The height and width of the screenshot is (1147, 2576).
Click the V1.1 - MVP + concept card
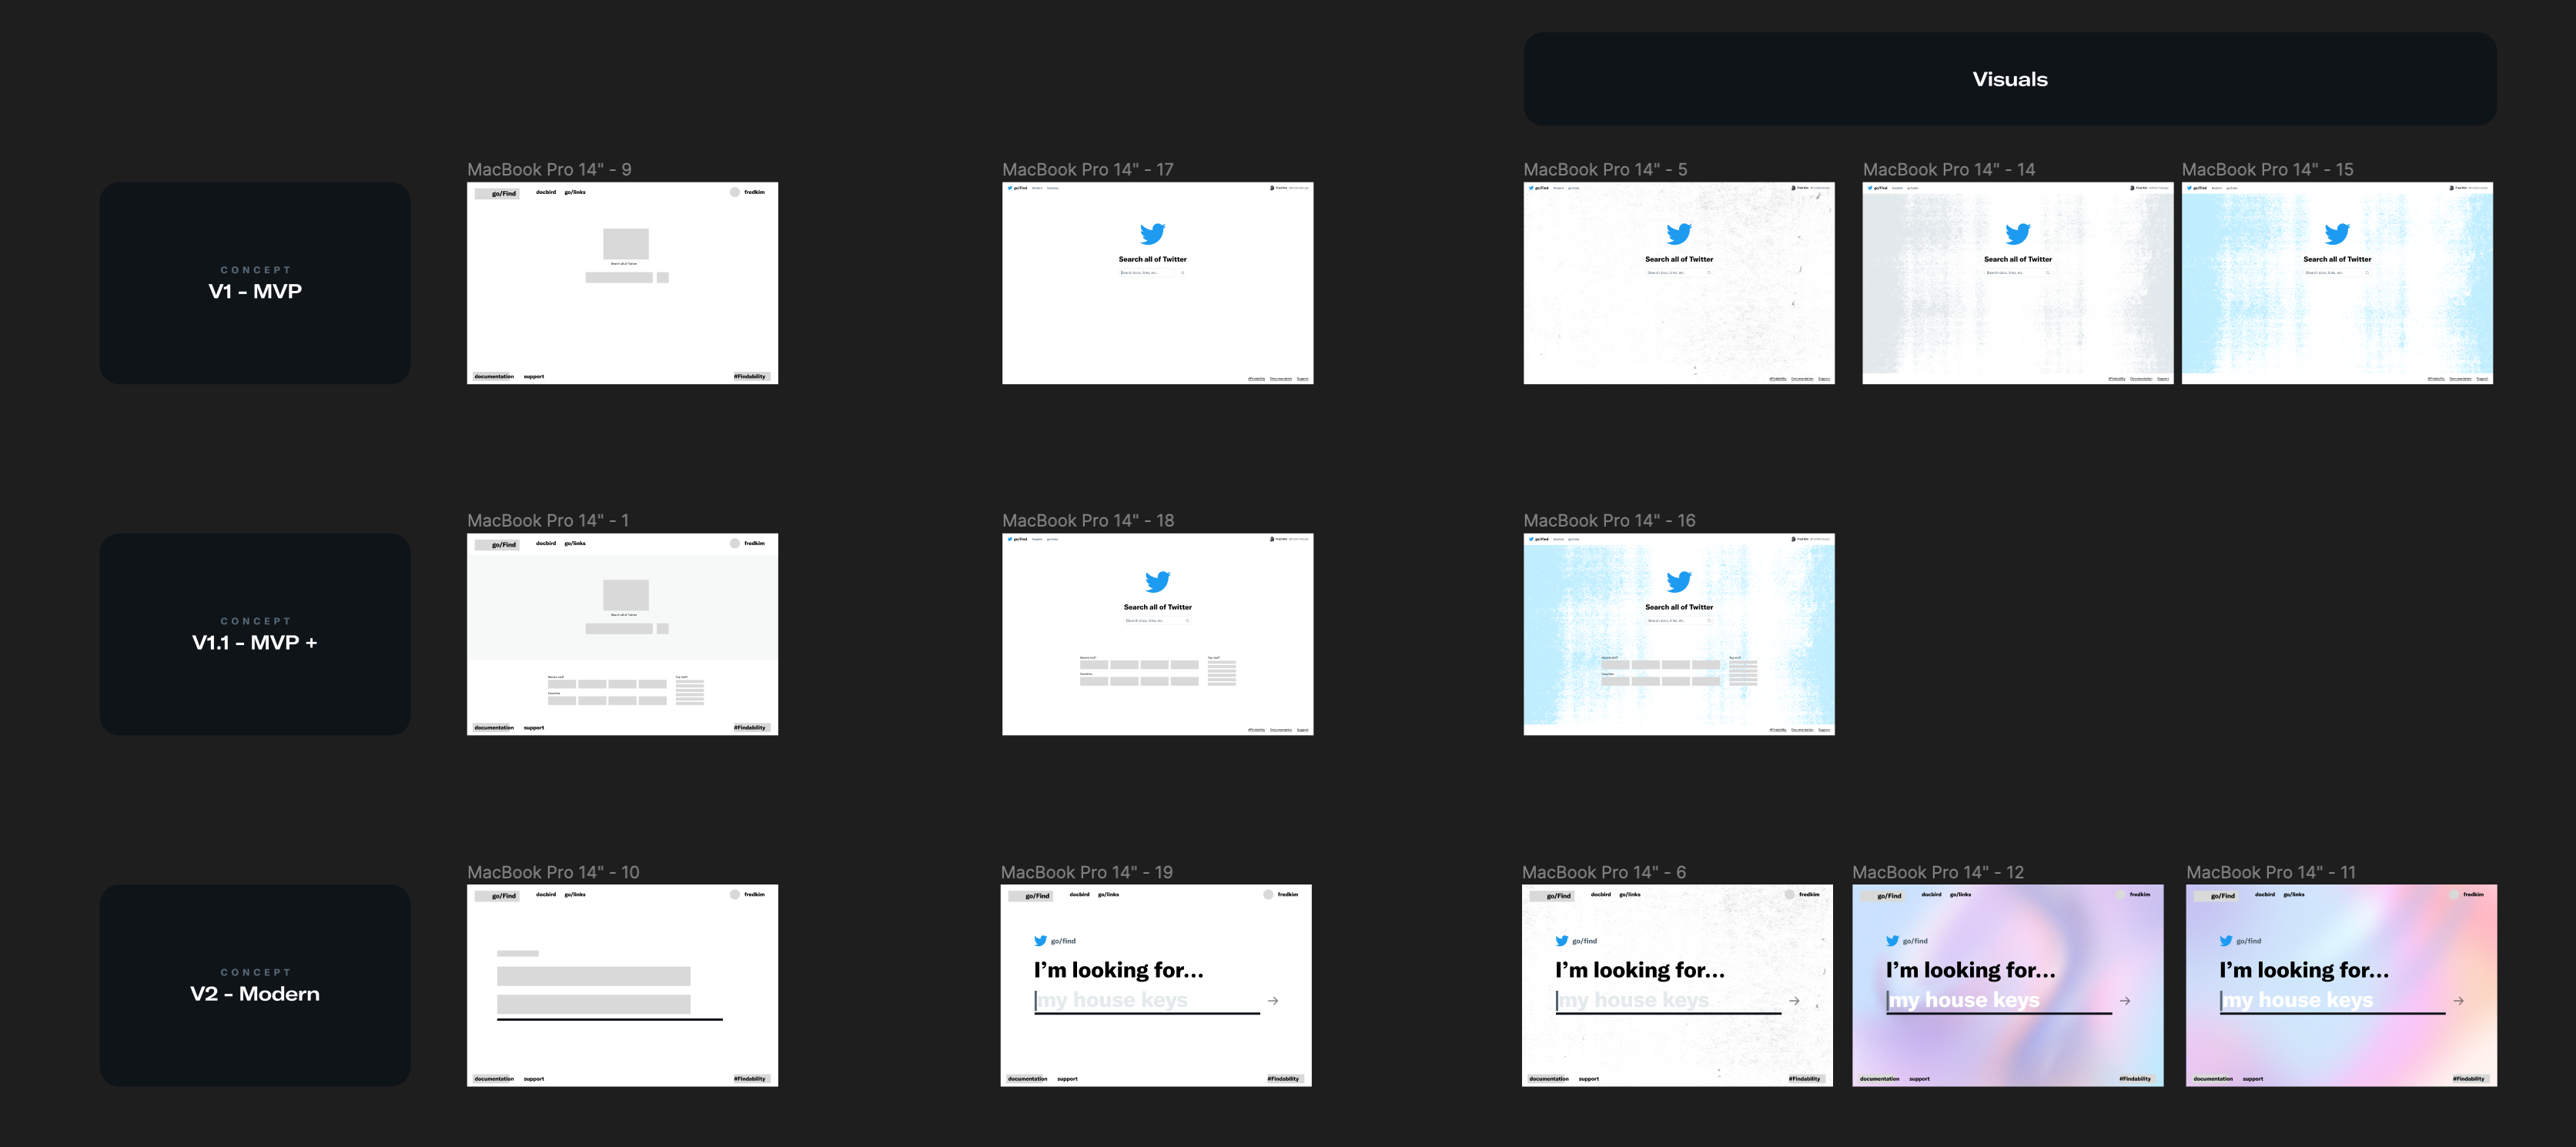click(x=255, y=634)
